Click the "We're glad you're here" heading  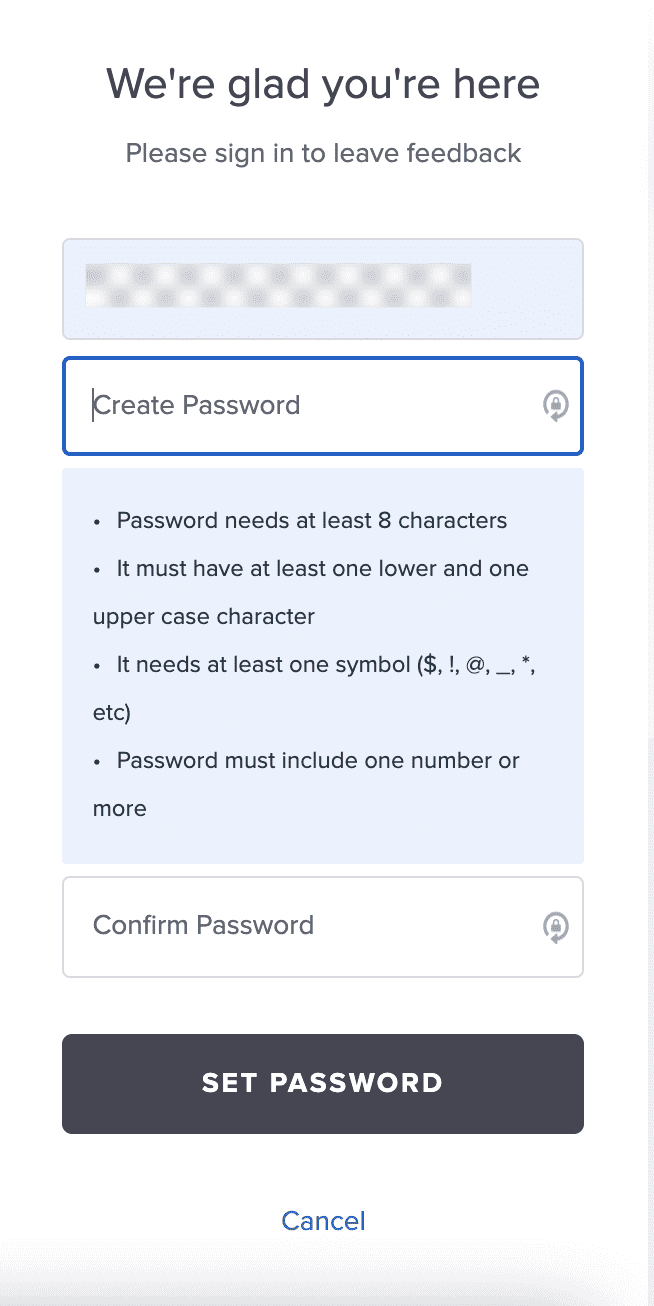pyautogui.click(x=323, y=83)
